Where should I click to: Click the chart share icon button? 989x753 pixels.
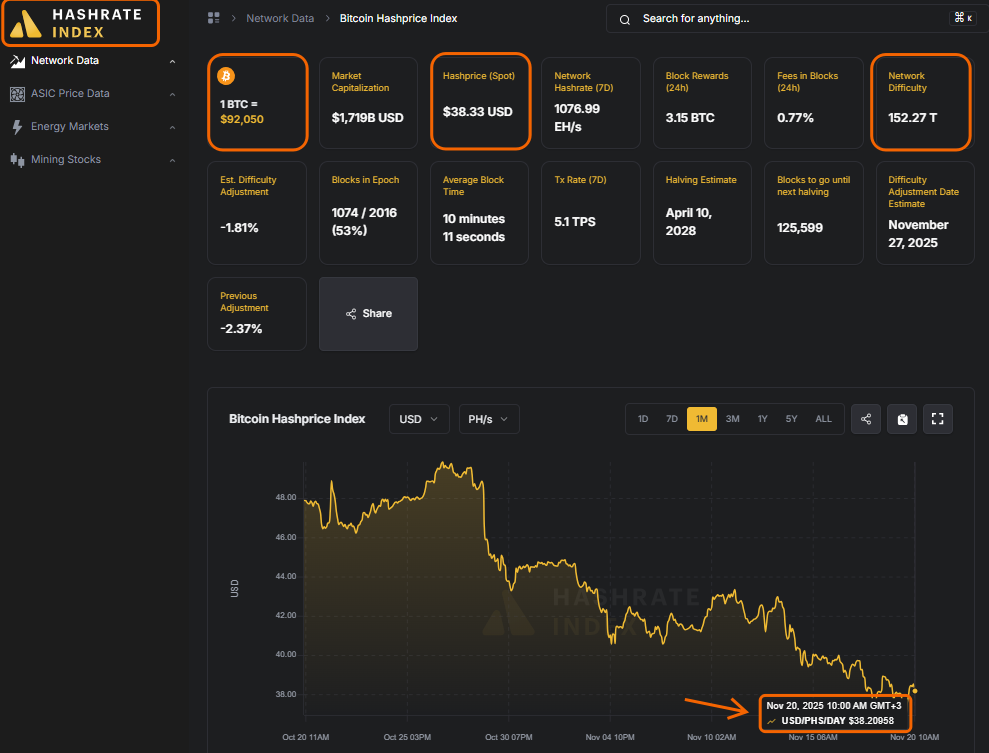pos(865,419)
